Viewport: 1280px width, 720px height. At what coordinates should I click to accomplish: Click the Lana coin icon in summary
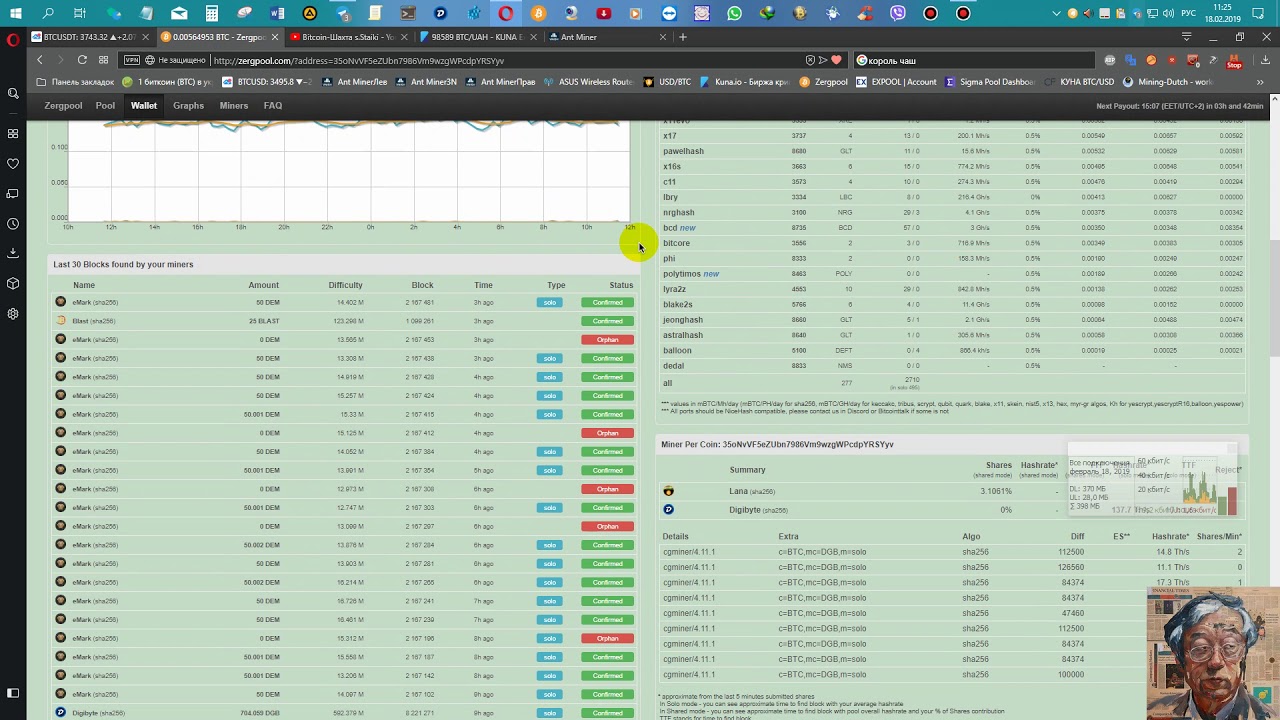668,491
